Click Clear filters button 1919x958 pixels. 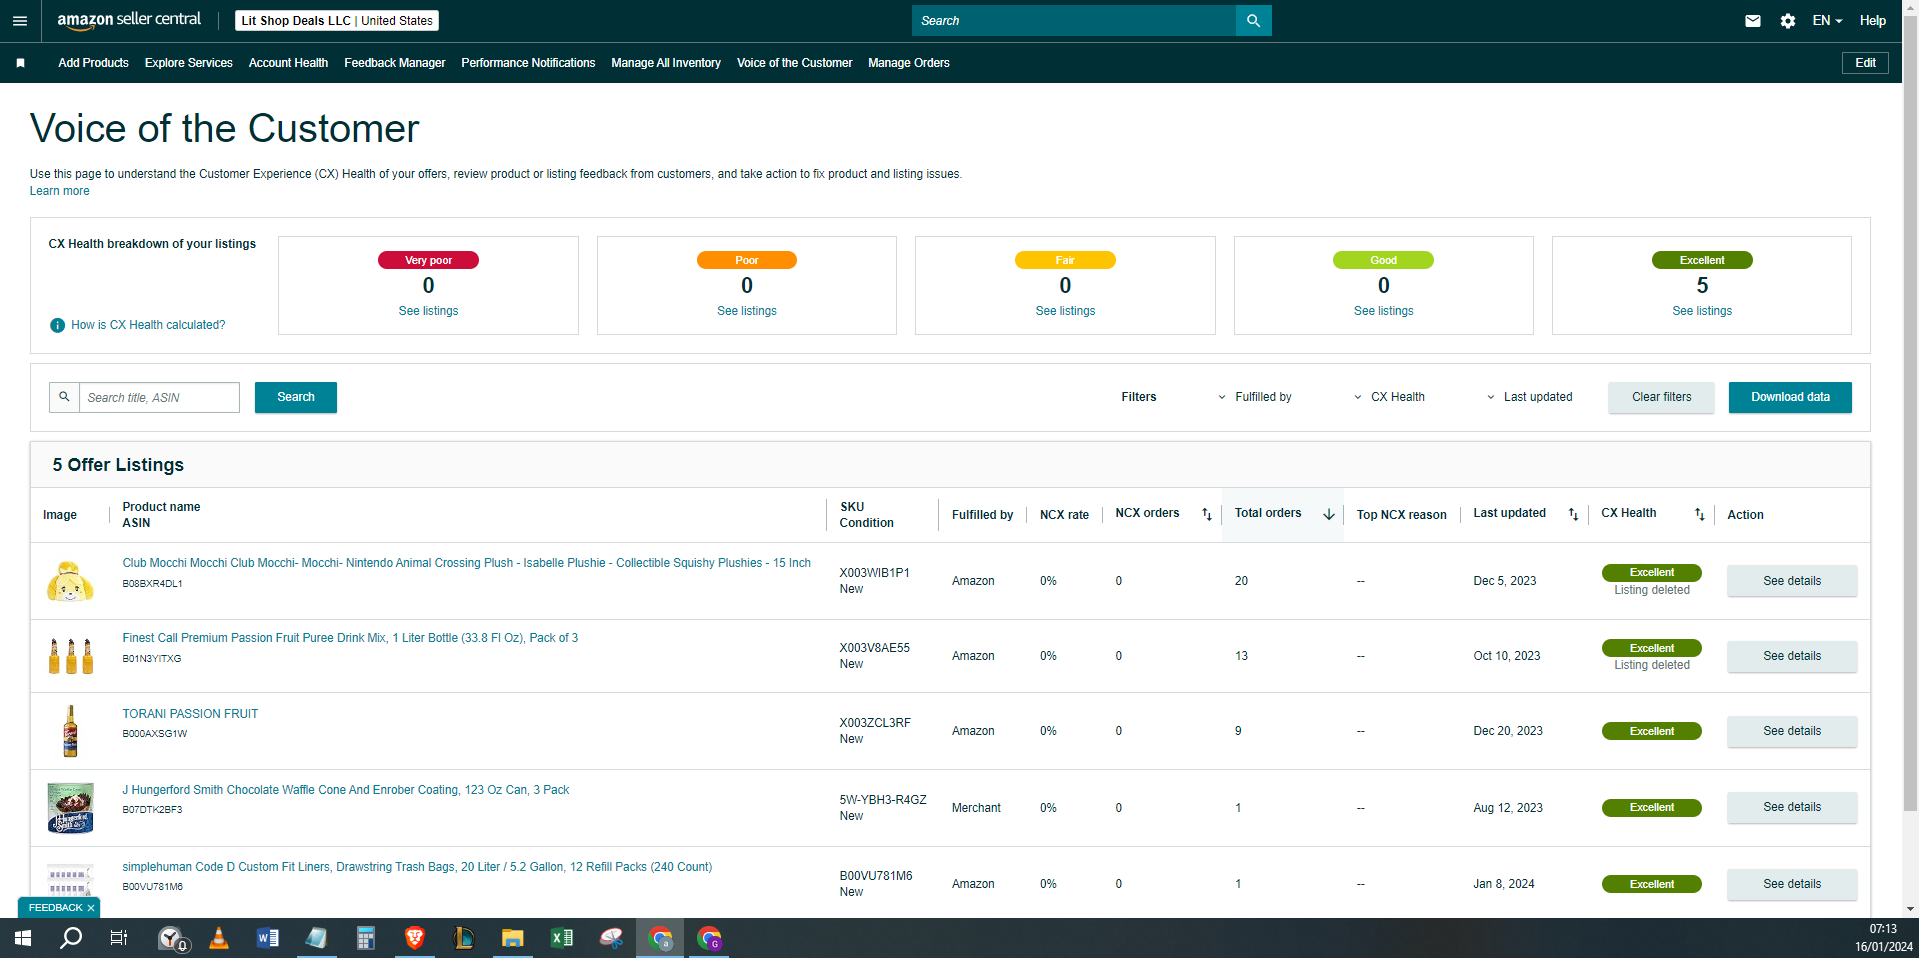point(1661,397)
